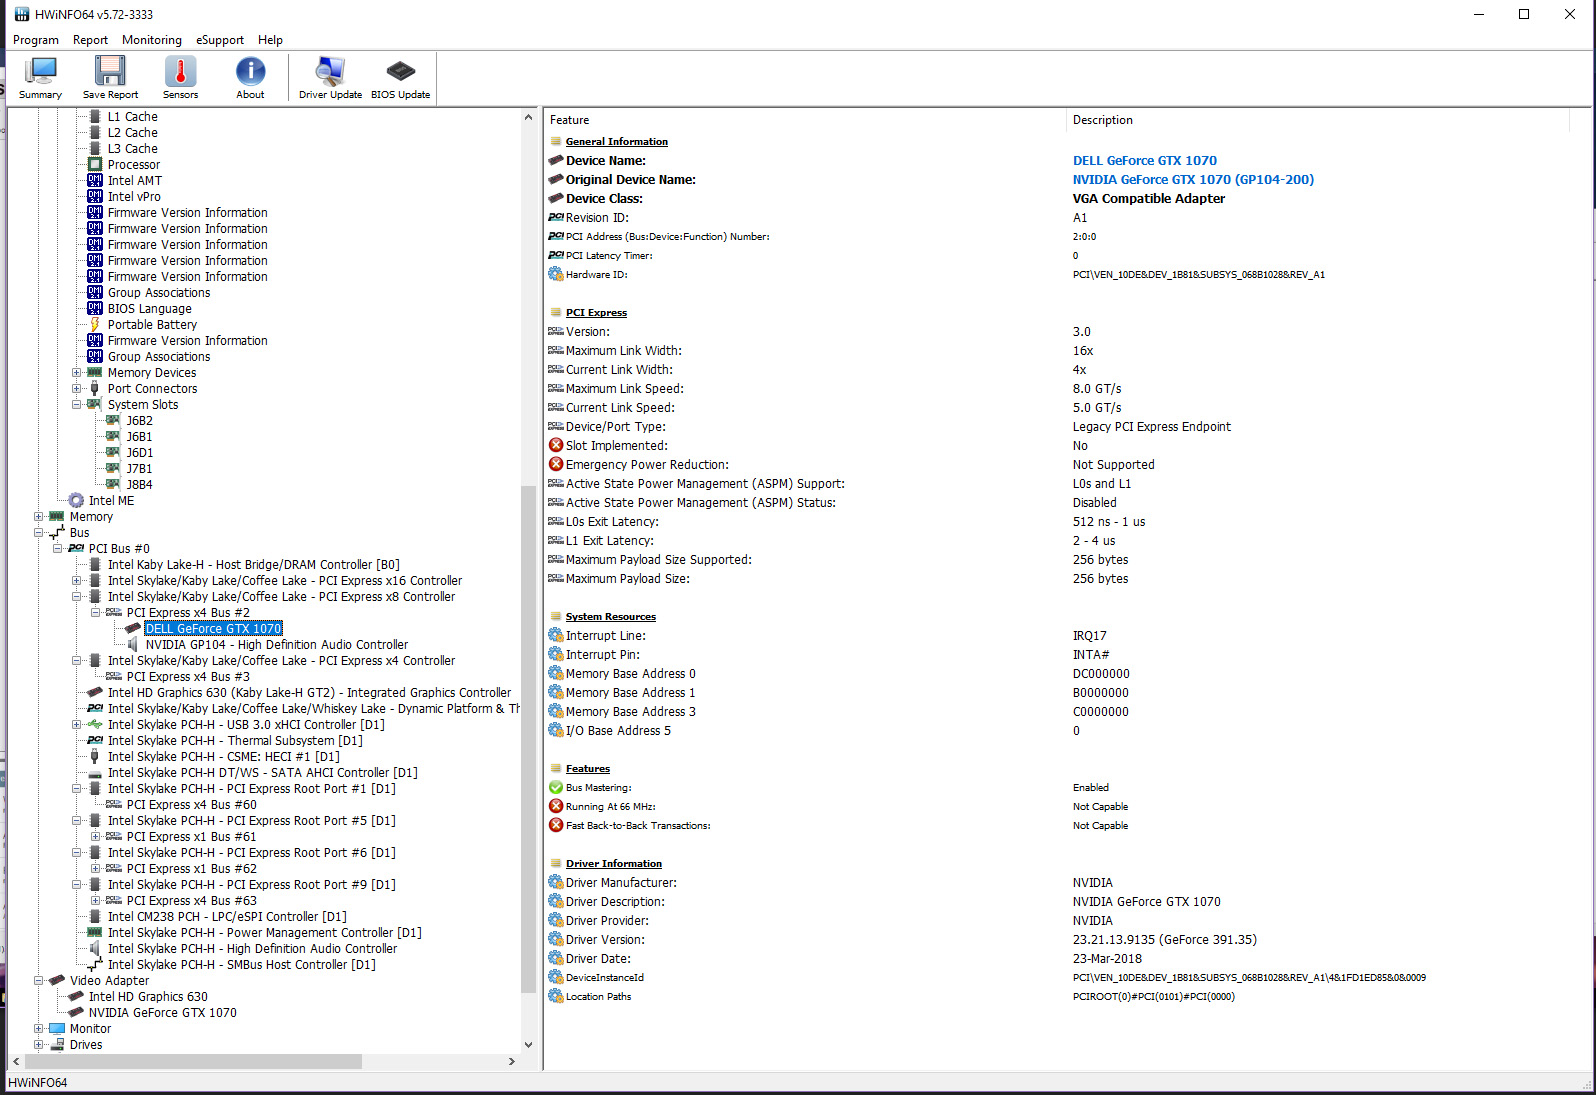Open the Help menu
The height and width of the screenshot is (1095, 1596).
click(x=270, y=40)
